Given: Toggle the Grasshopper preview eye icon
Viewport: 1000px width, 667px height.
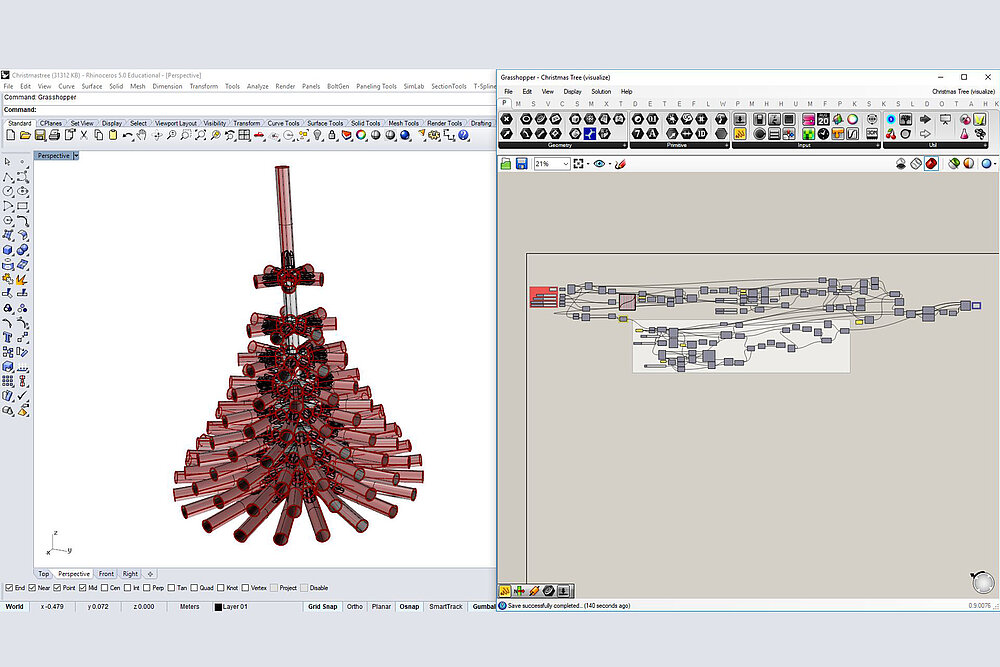Looking at the screenshot, I should [x=599, y=164].
